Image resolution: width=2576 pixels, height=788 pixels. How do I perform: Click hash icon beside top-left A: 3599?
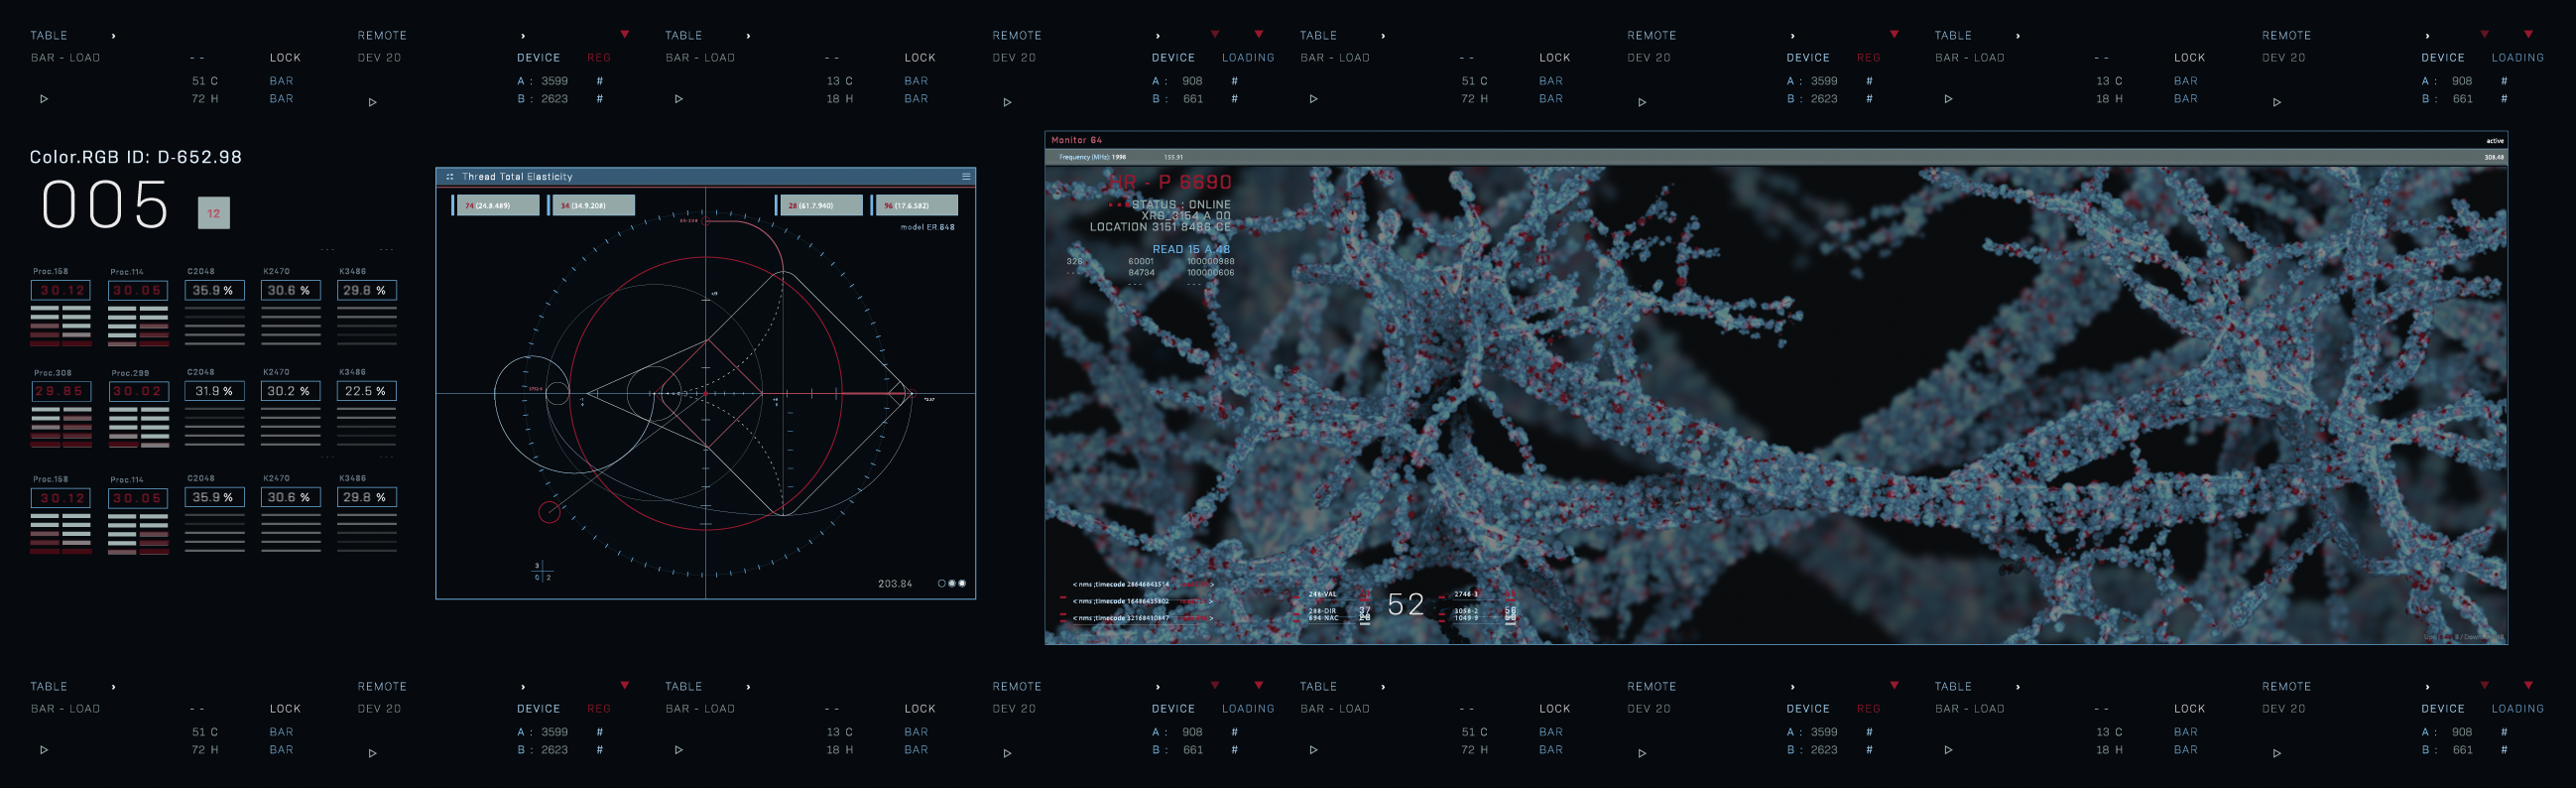599,81
